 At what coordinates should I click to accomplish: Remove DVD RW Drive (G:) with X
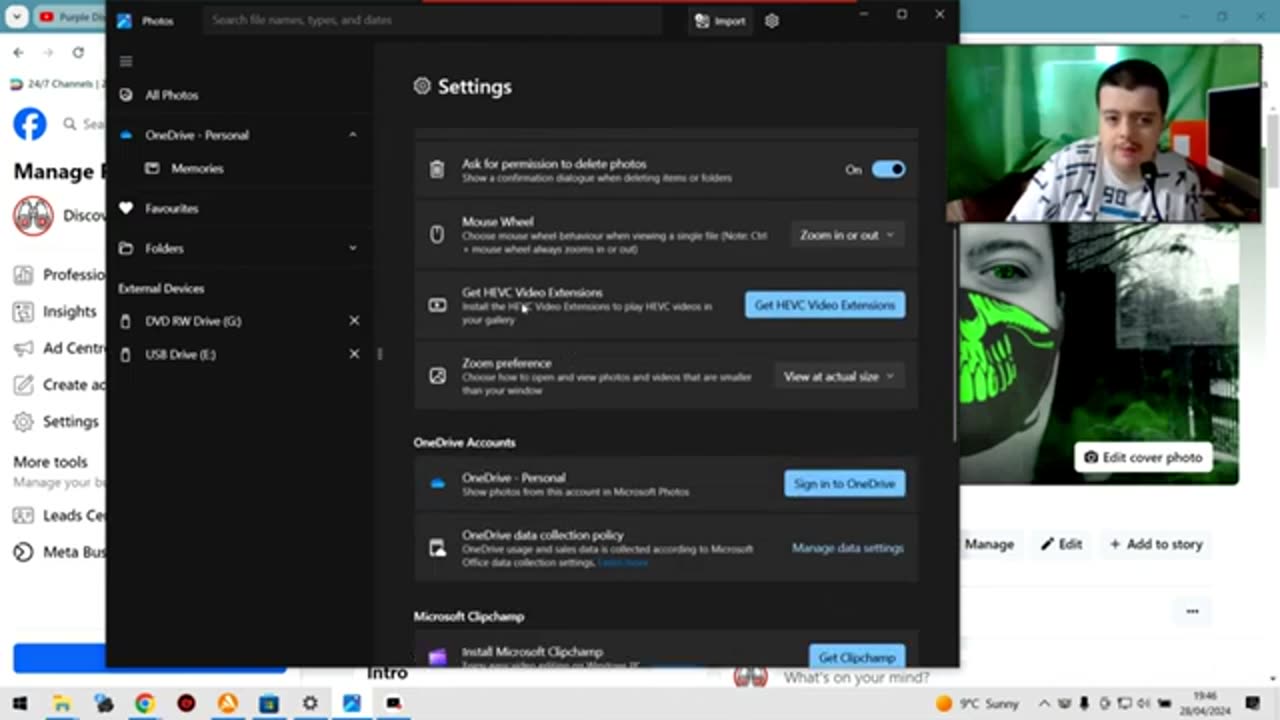[x=354, y=321]
